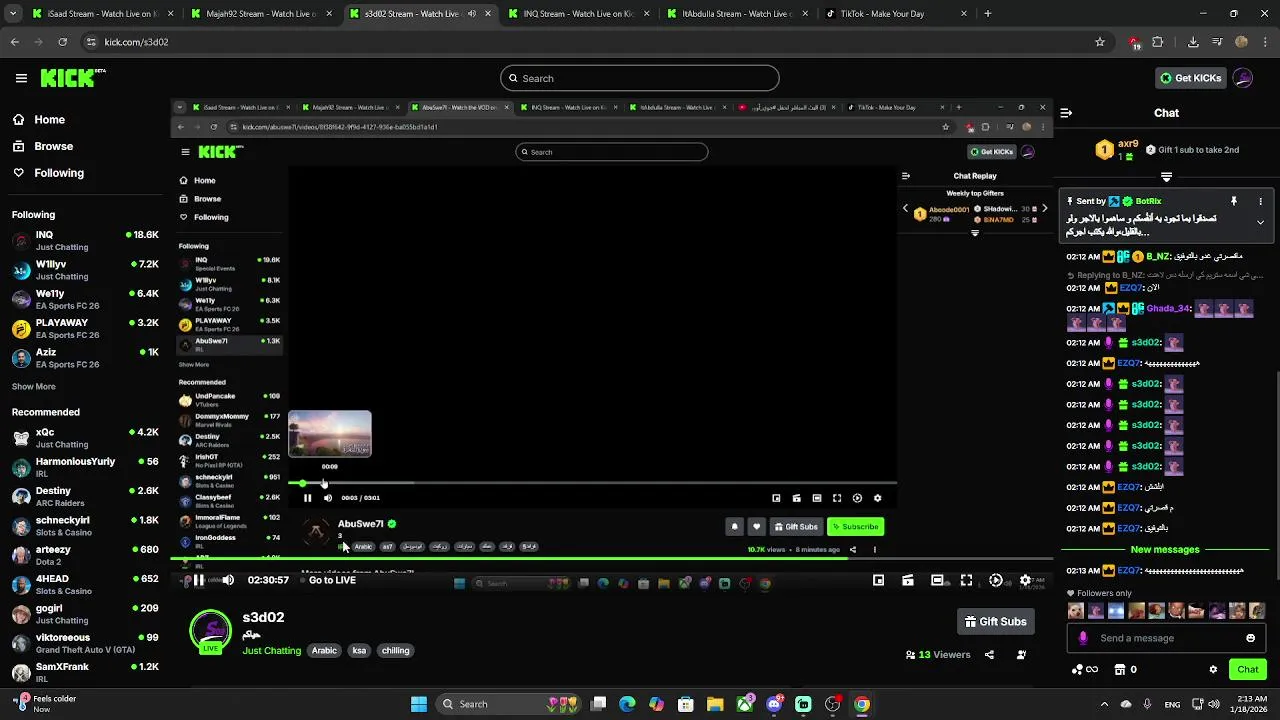
Task: Select the ksa tag
Action: tap(359, 651)
